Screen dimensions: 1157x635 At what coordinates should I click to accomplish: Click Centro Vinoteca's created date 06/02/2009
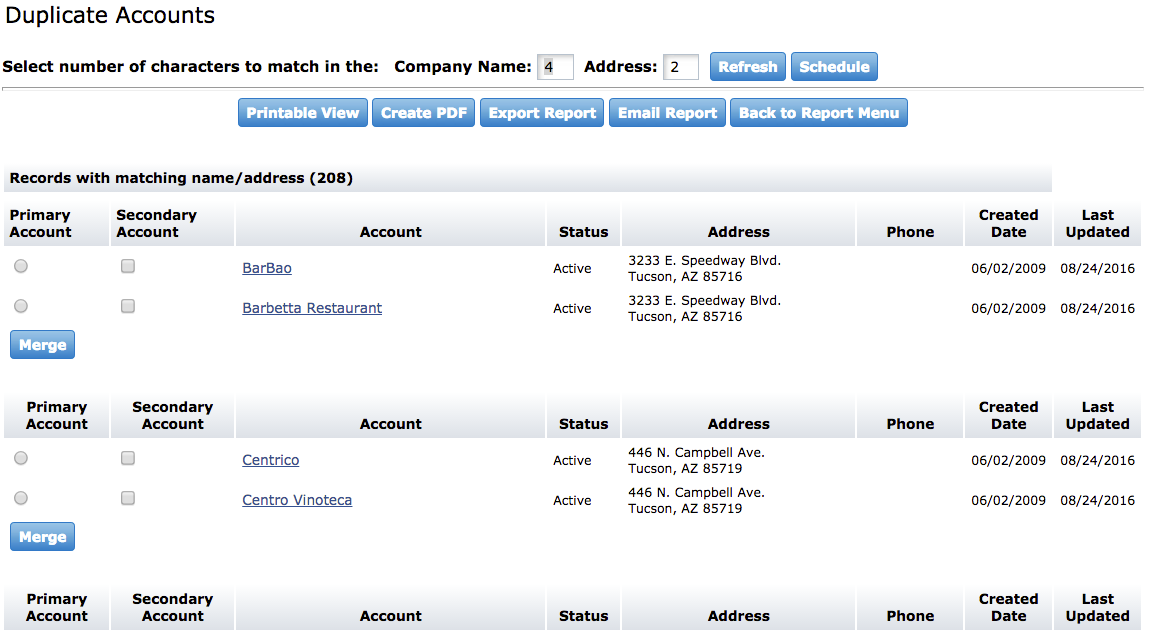(1008, 500)
